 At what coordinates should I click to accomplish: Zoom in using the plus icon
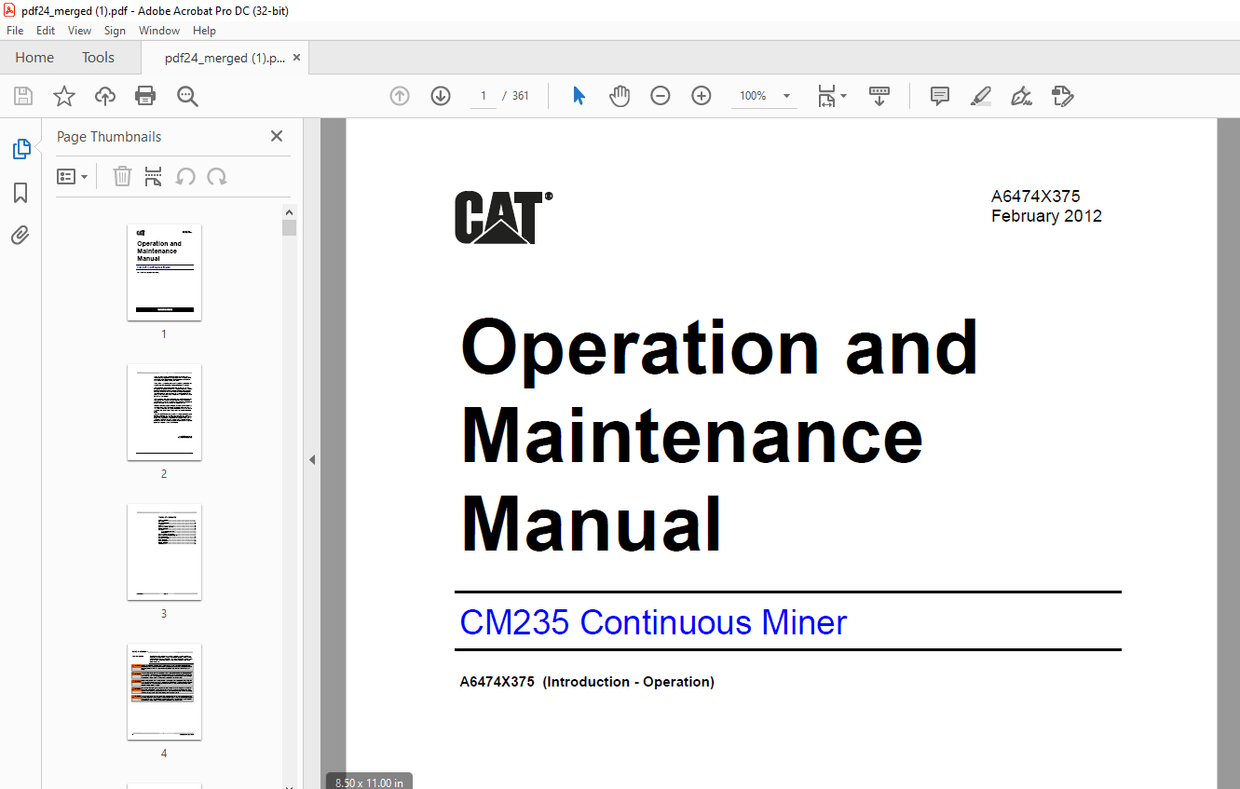coord(701,95)
